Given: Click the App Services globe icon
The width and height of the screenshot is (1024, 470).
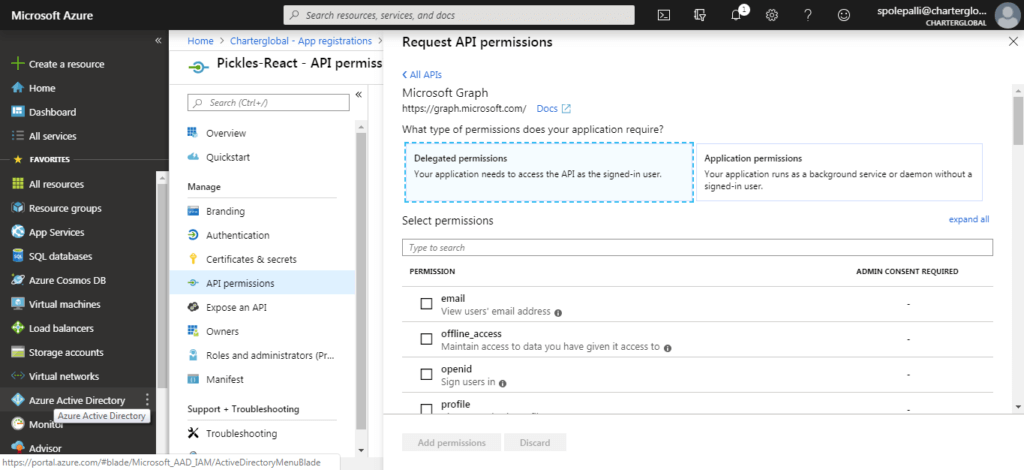Looking at the screenshot, I should [x=18, y=232].
